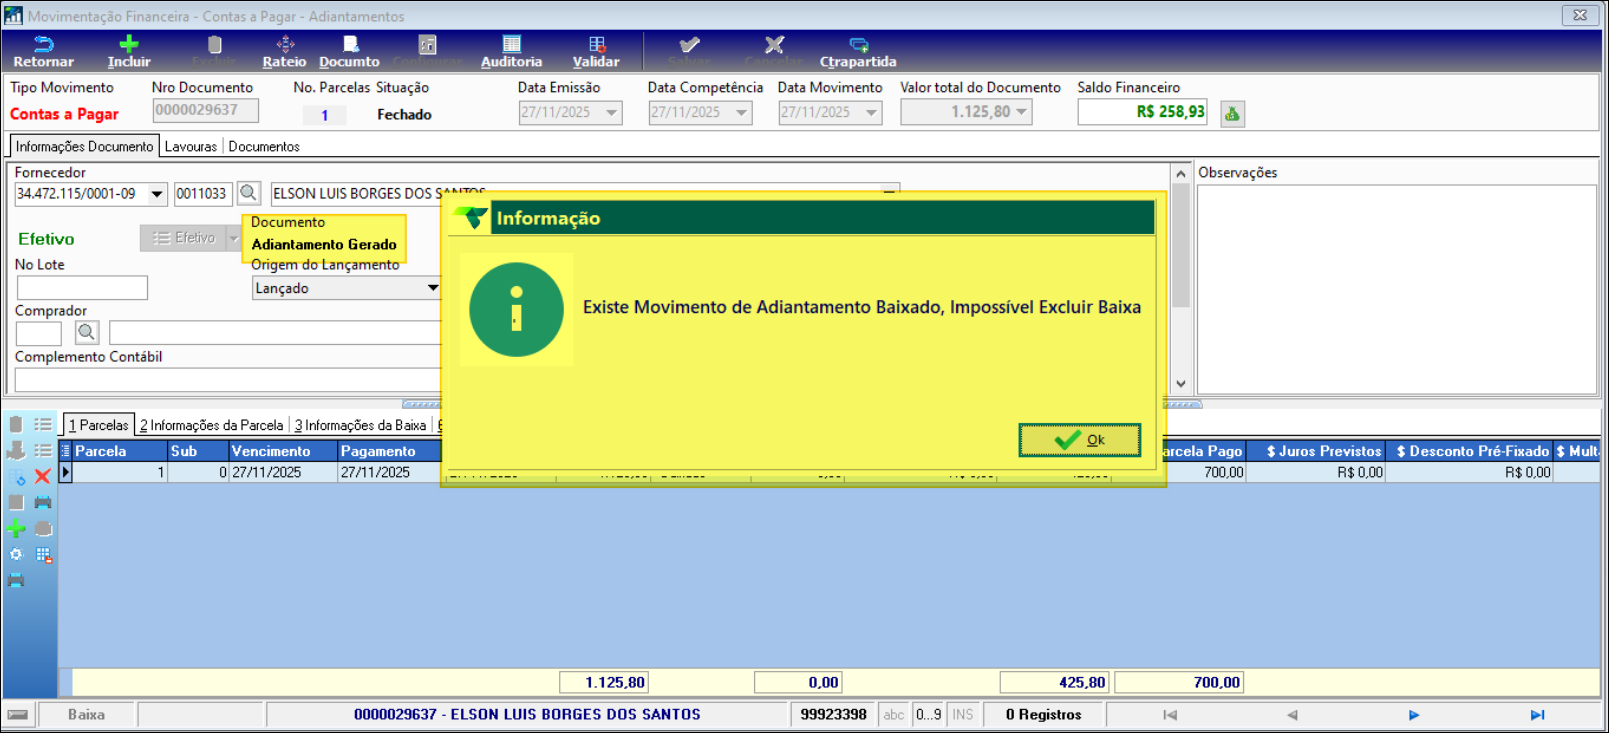Viewport: 1609px width, 733px height.
Task: Expand the Fornecedor CNPJ dropdown
Action: (157, 194)
